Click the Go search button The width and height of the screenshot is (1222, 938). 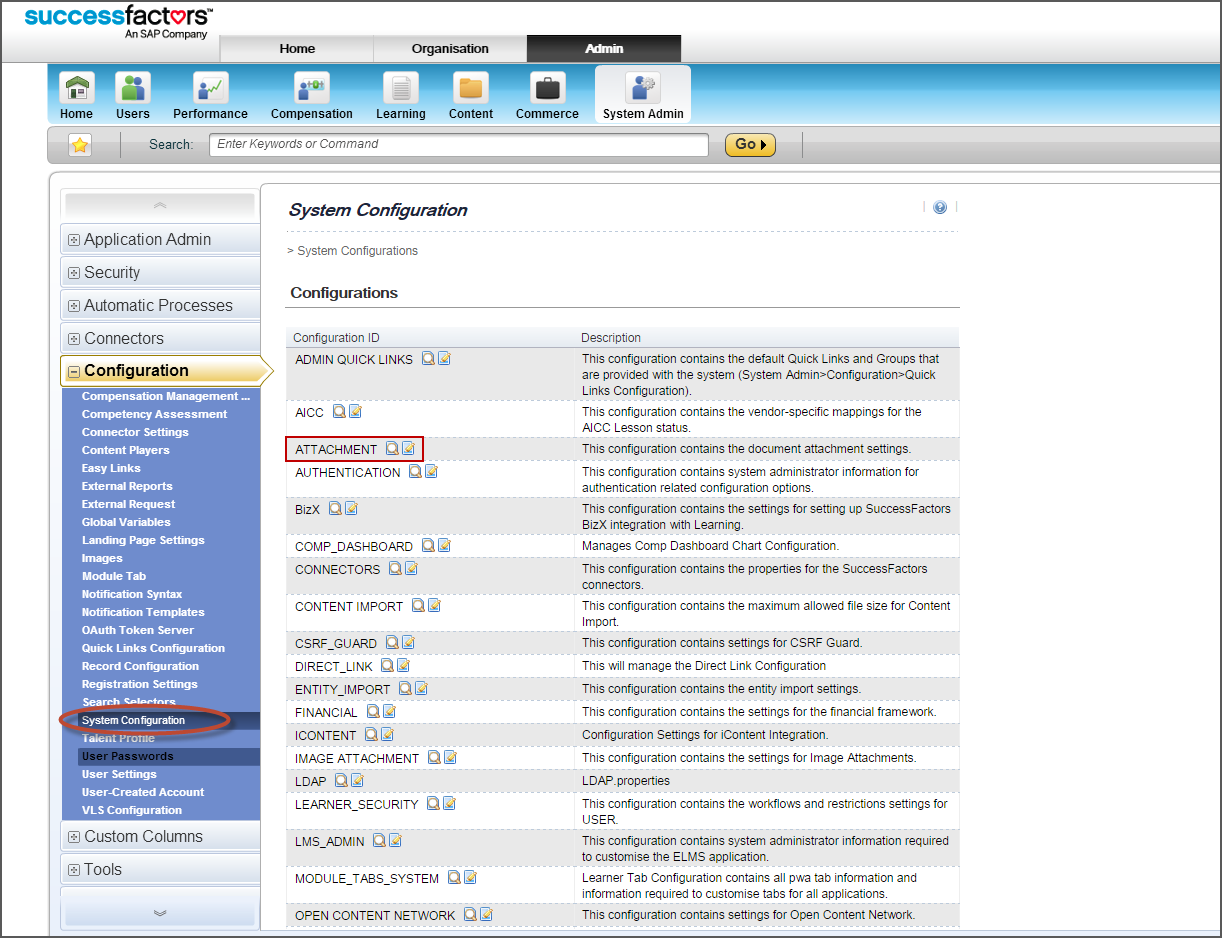coord(750,145)
